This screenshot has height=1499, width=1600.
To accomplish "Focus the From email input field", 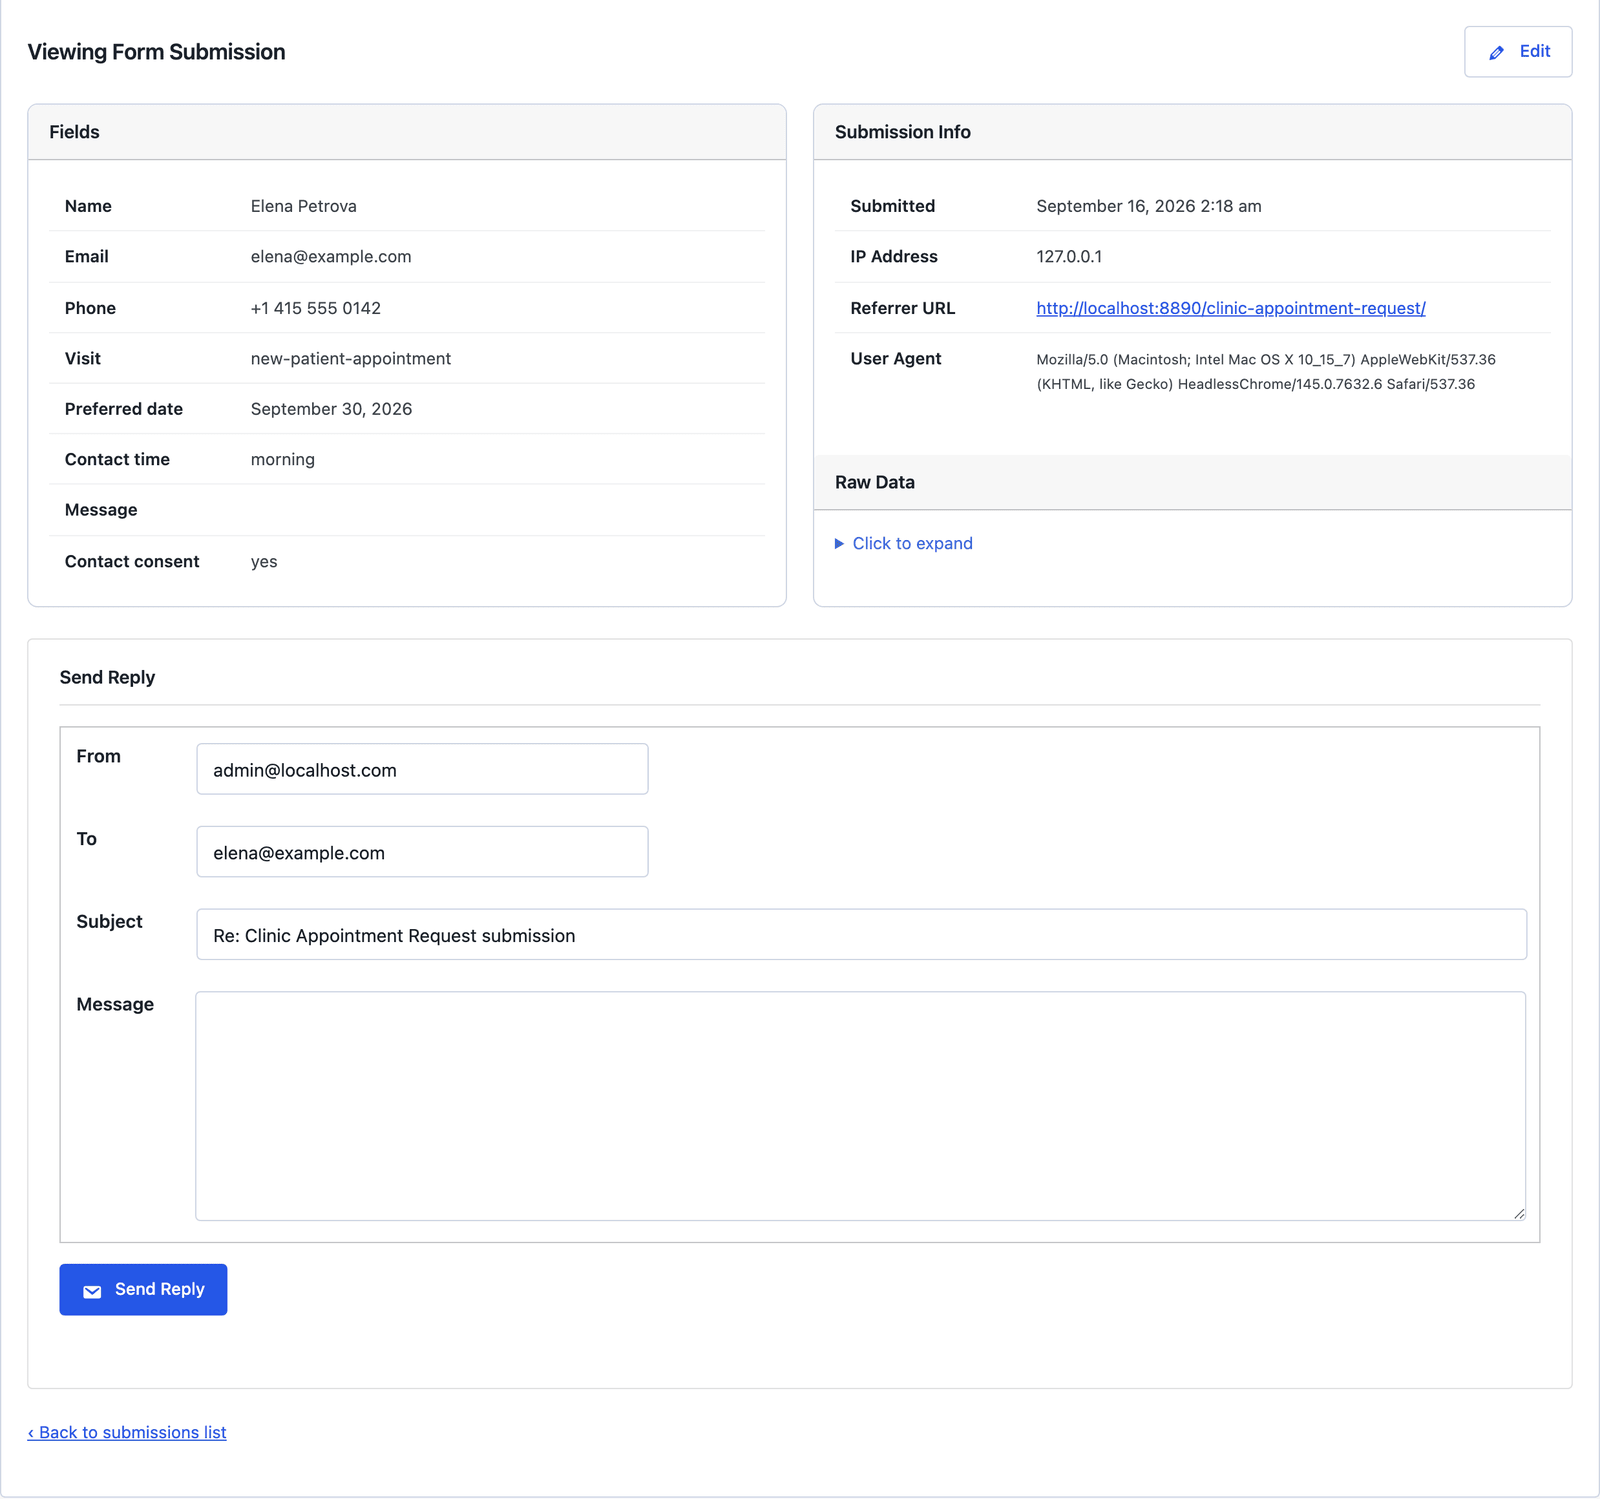I will [x=422, y=769].
